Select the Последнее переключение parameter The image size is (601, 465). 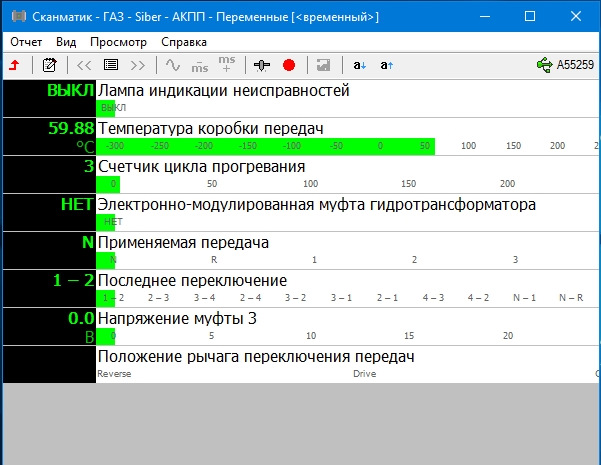coord(300,288)
